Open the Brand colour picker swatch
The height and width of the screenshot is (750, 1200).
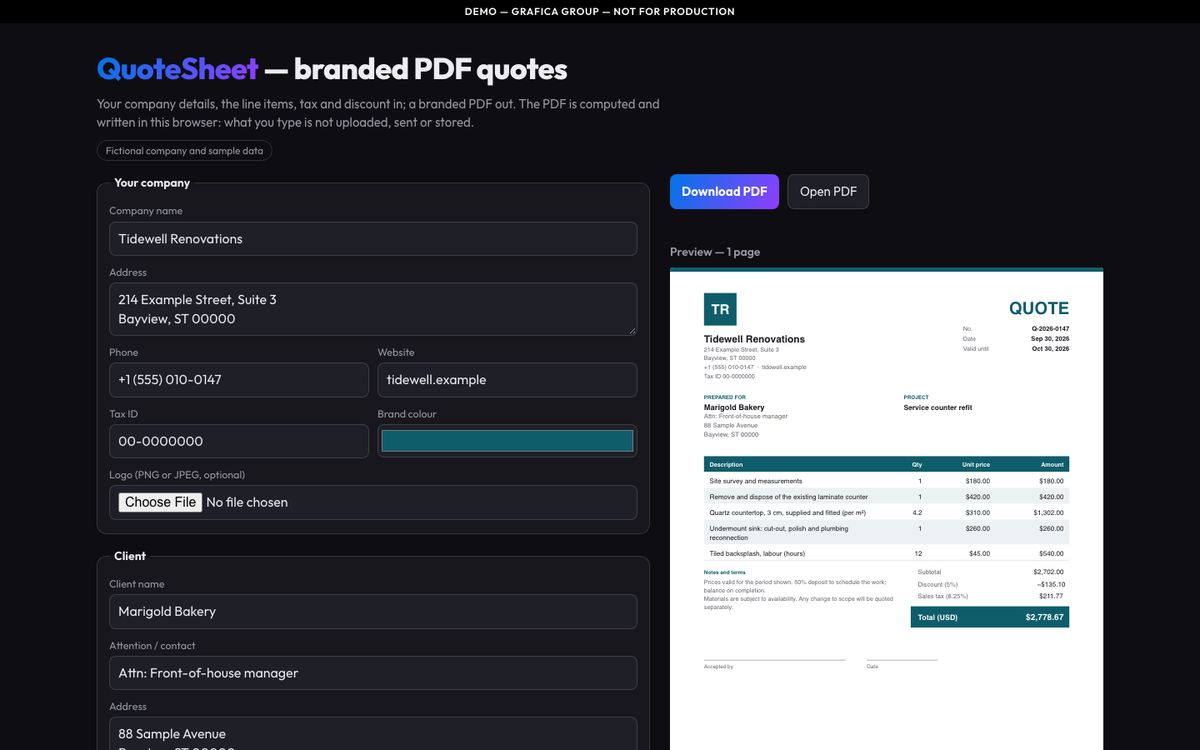click(507, 441)
